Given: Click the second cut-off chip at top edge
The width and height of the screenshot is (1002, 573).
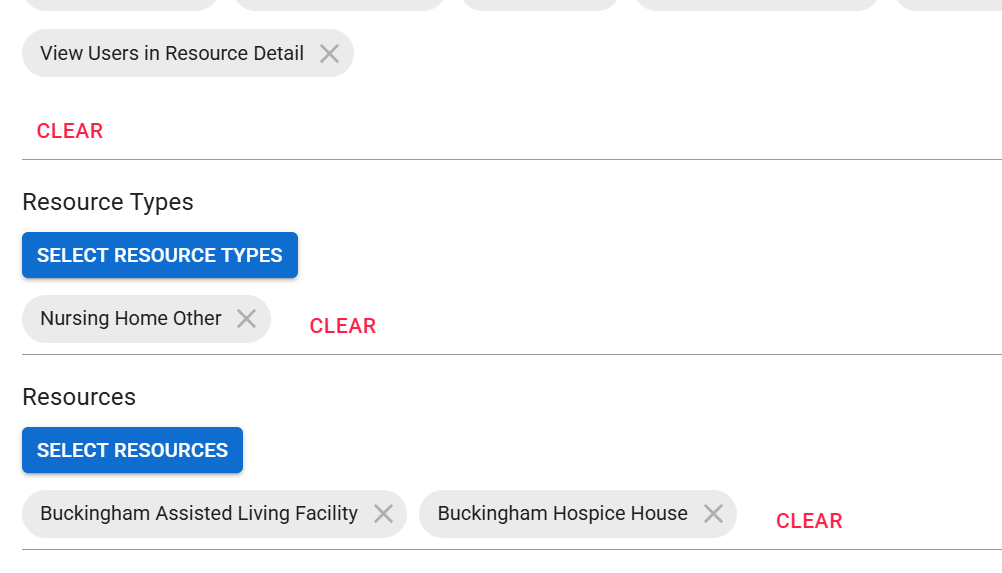Looking at the screenshot, I should tap(339, 4).
